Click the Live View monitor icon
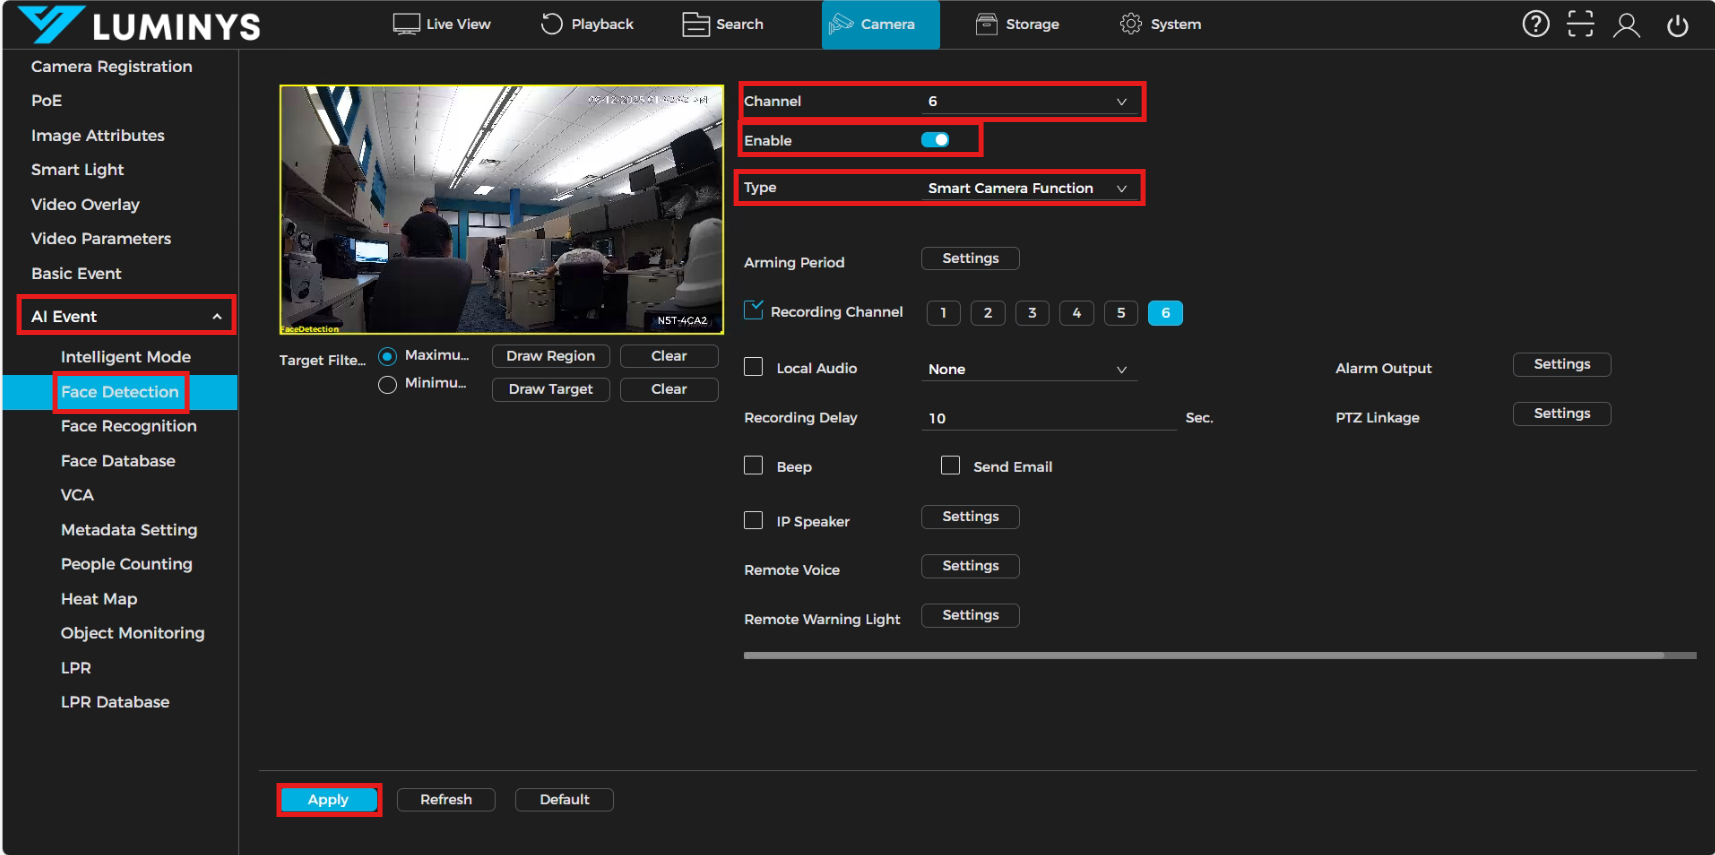The width and height of the screenshot is (1715, 855). pos(406,24)
